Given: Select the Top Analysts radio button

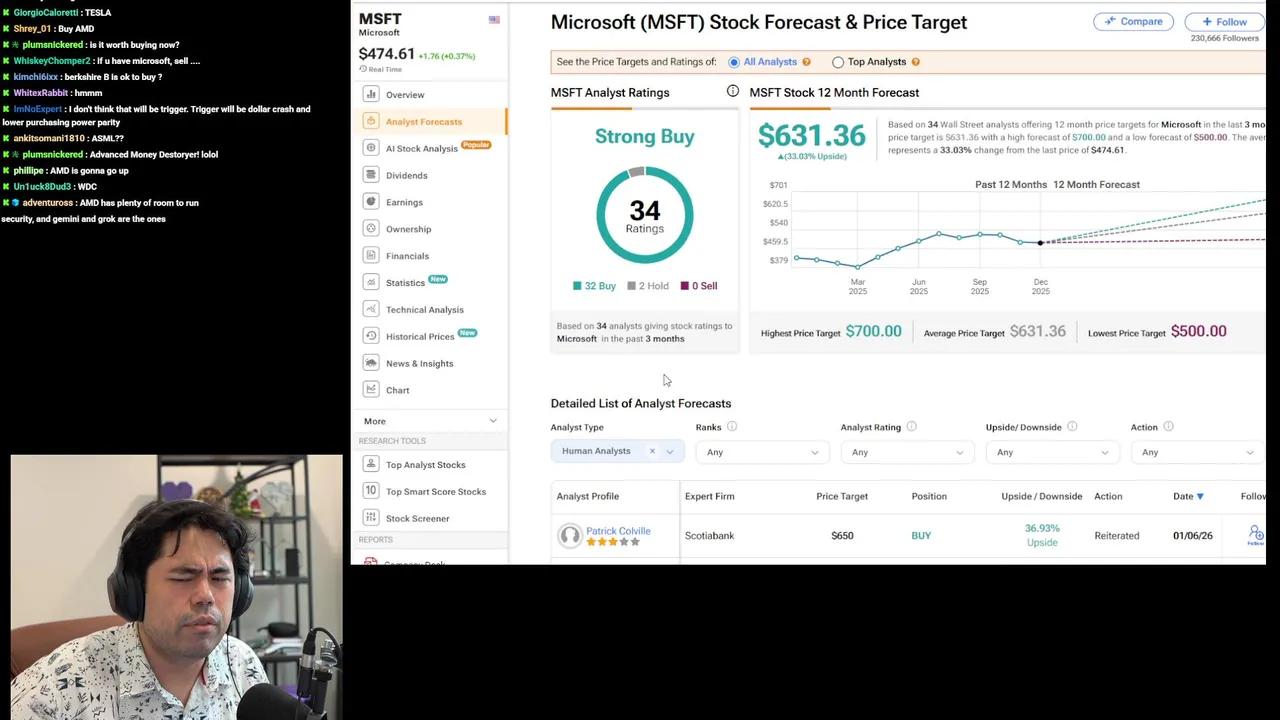Looking at the screenshot, I should (x=838, y=62).
